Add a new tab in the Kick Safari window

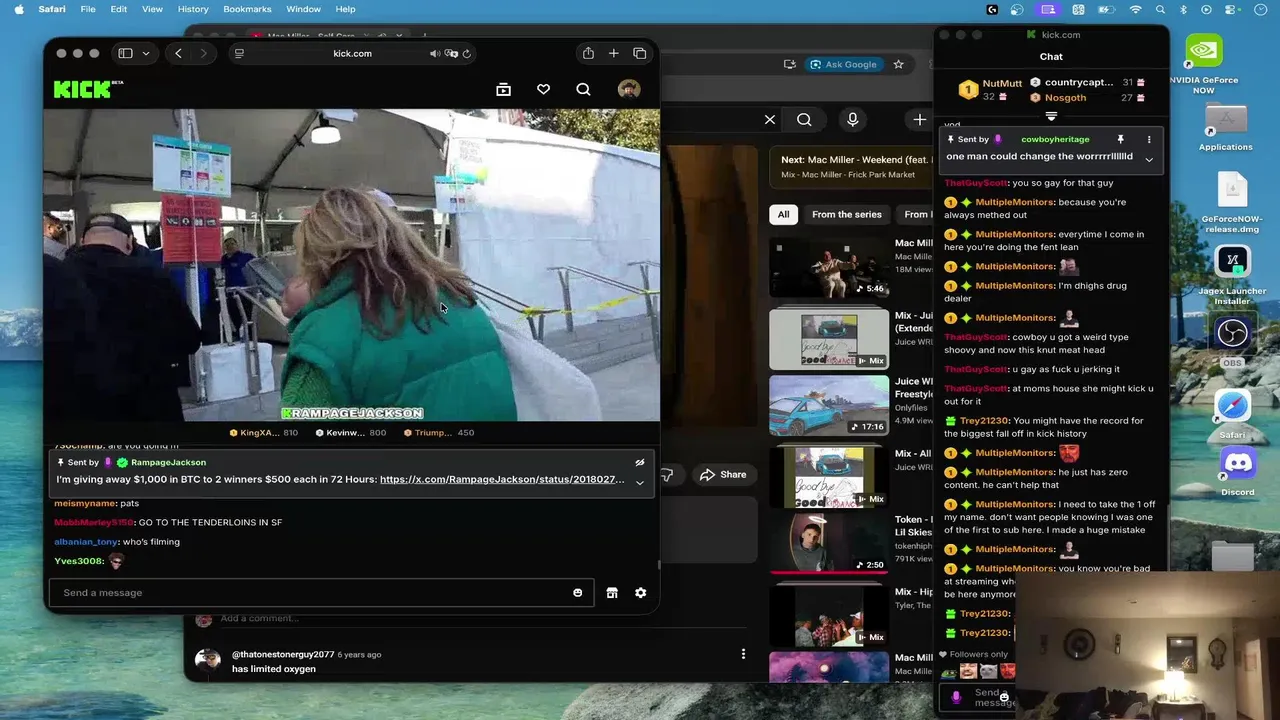pos(614,53)
